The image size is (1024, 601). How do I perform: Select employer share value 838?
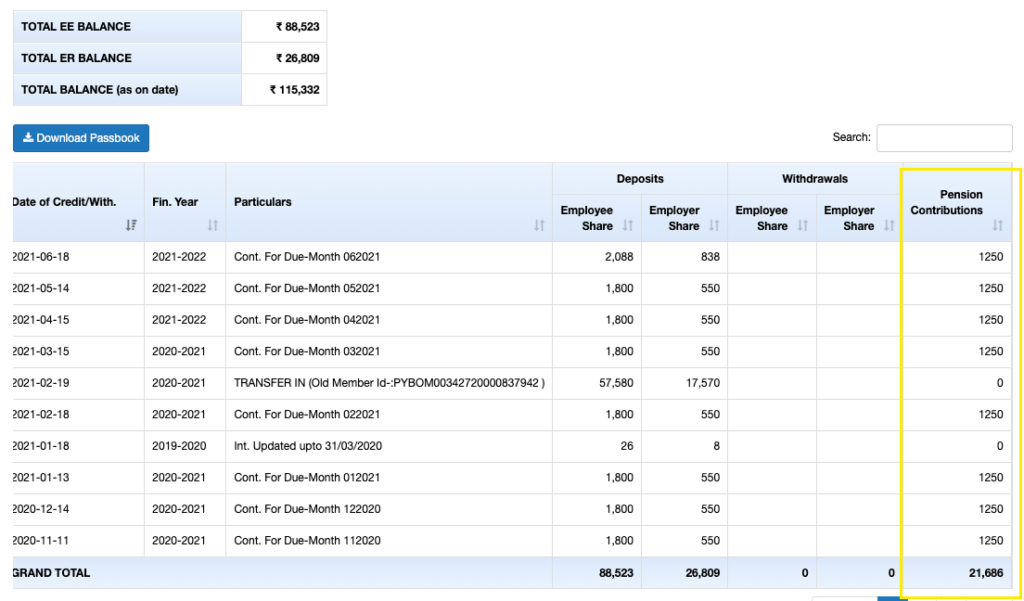point(709,257)
